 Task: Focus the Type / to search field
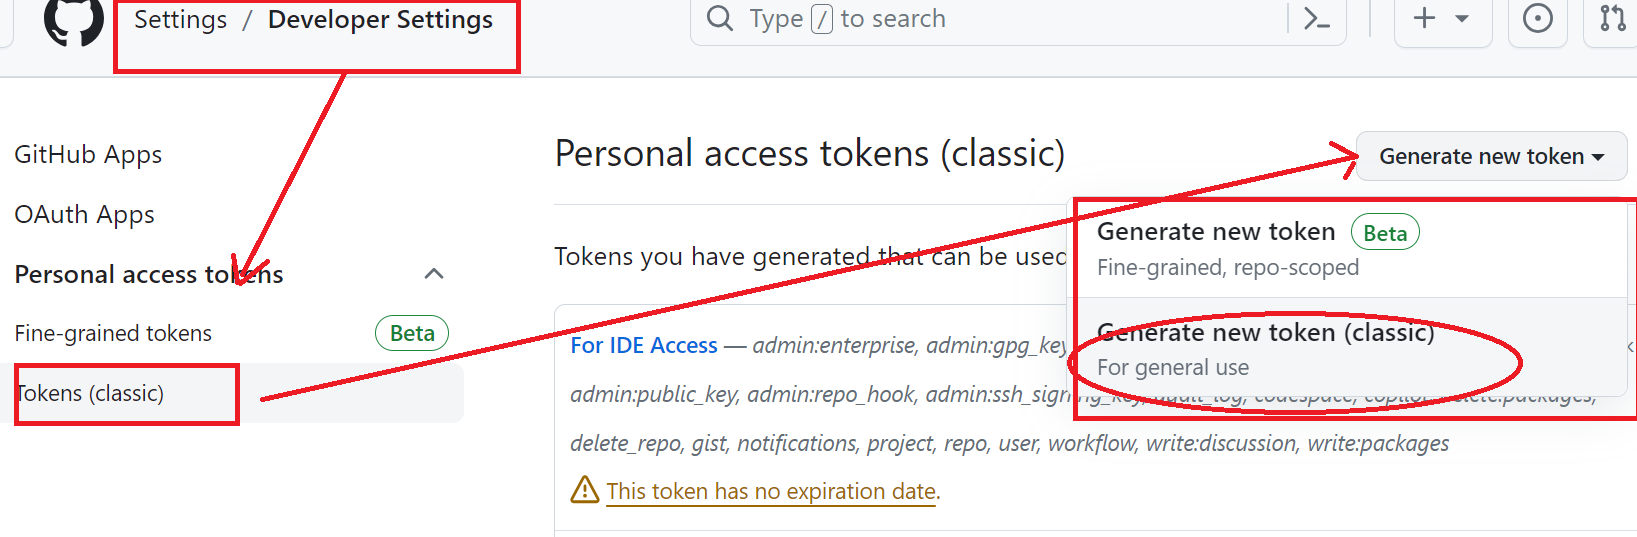pyautogui.click(x=1000, y=18)
